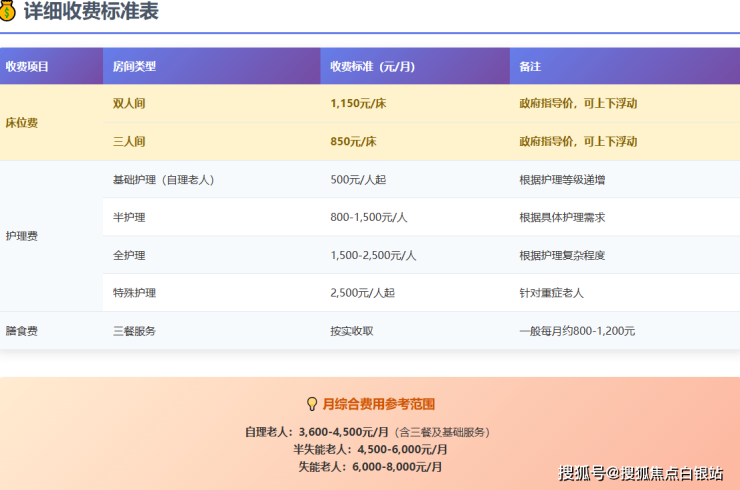The width and height of the screenshot is (740, 490).
Task: Click the 基础护理(自理老人) cell
Action: tap(212, 179)
